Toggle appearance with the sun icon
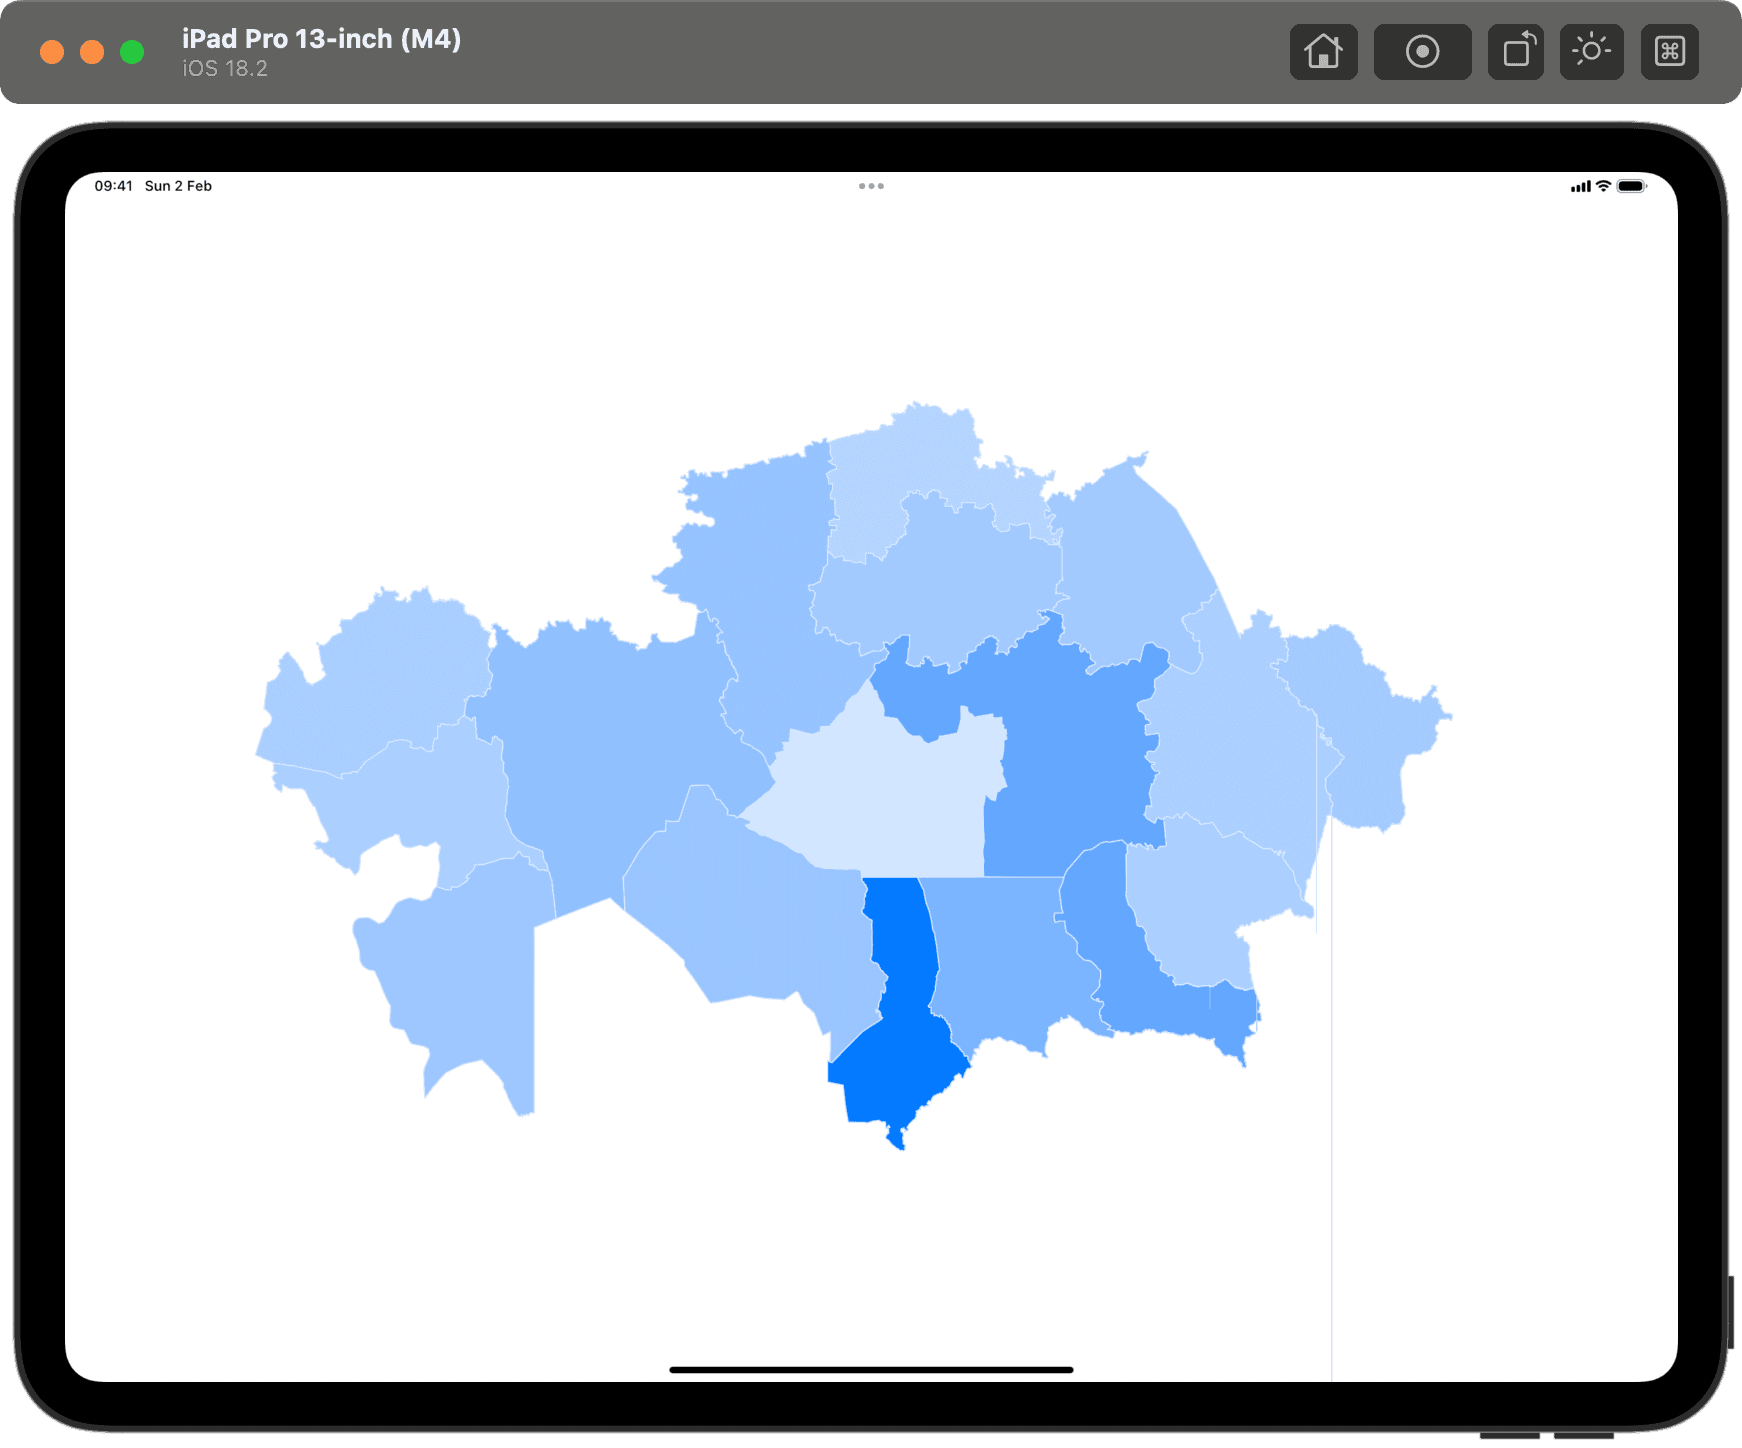The width and height of the screenshot is (1742, 1448). pos(1591,51)
